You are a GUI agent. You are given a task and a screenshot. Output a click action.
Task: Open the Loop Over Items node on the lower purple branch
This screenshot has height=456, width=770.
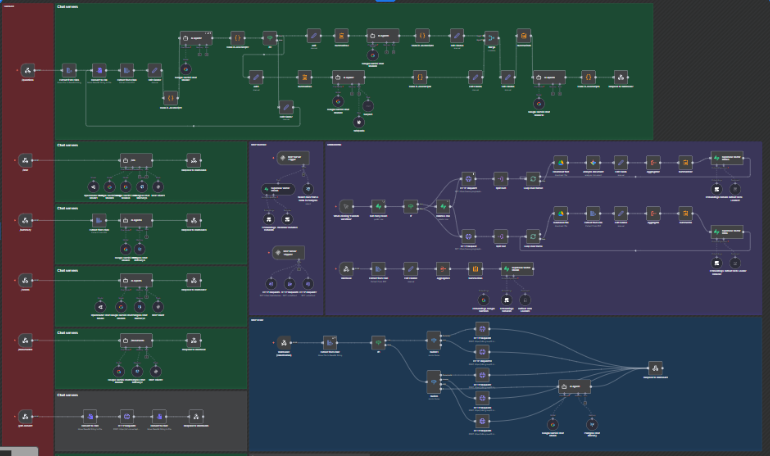pos(533,236)
